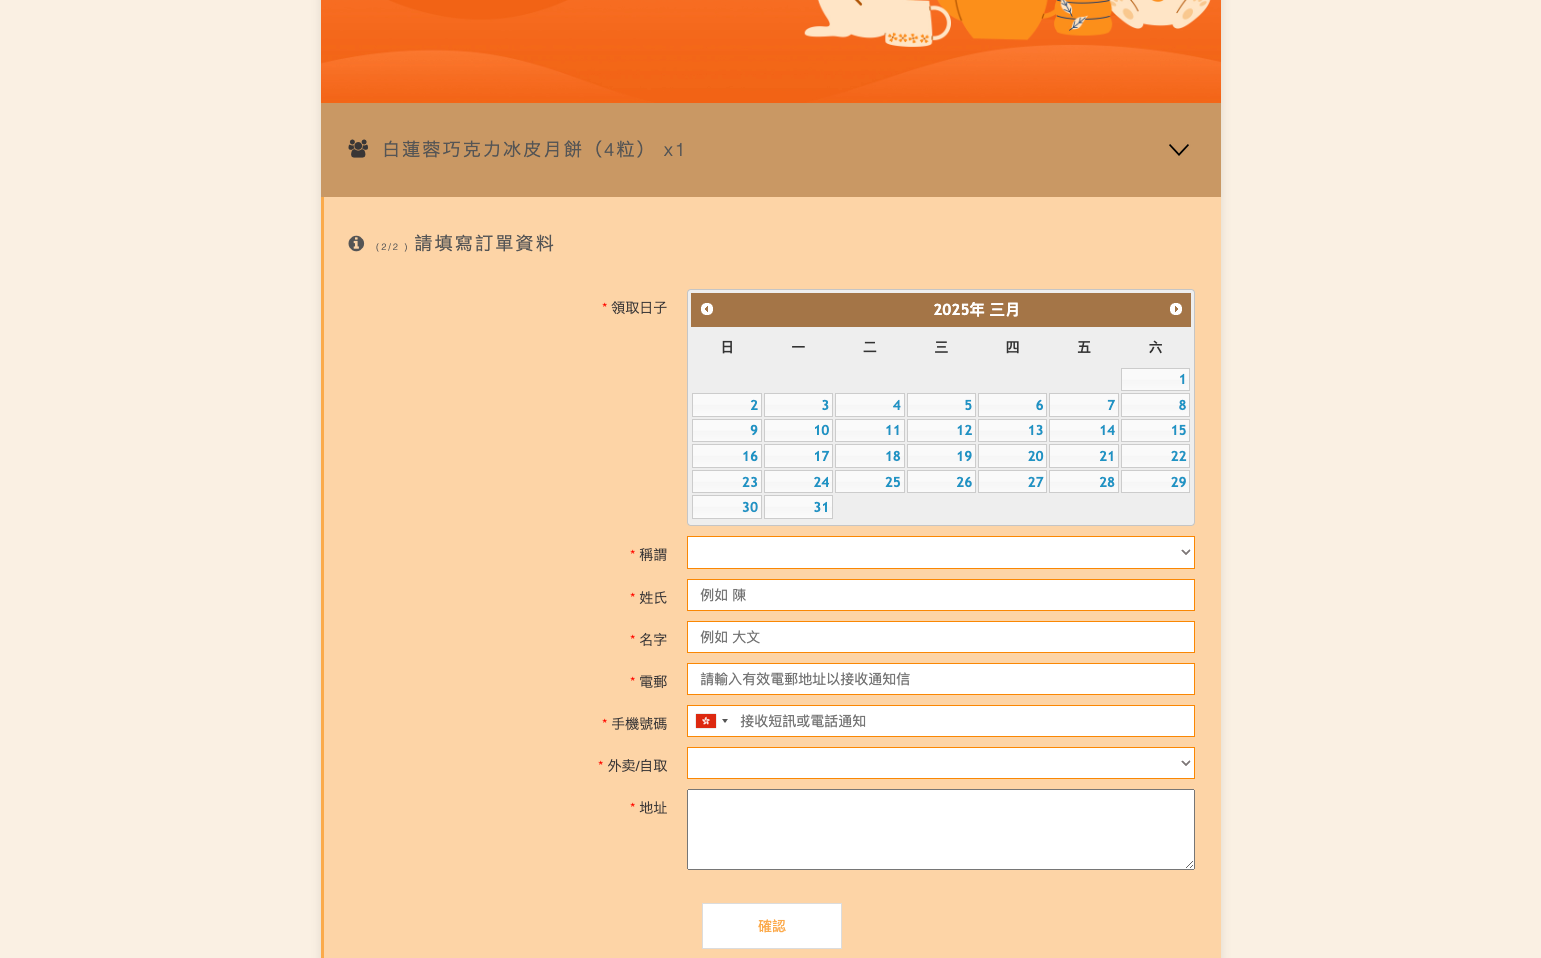1541x958 pixels.
Task: Select March 6 in the calendar
Action: tap(1012, 405)
